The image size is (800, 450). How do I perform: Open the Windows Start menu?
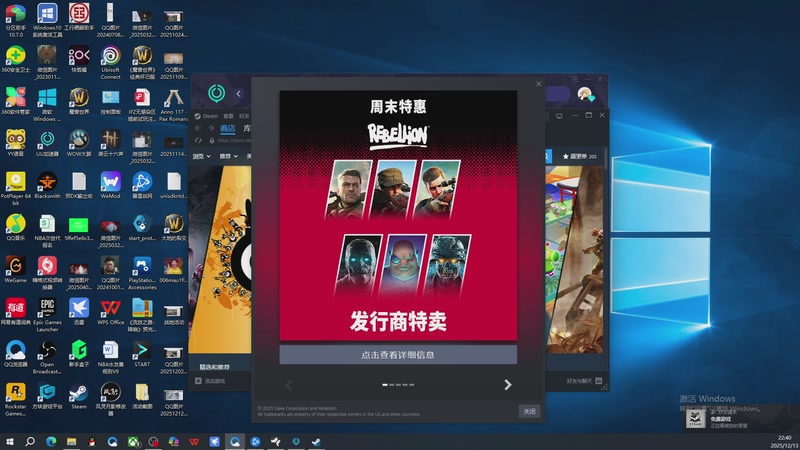pyautogui.click(x=10, y=441)
